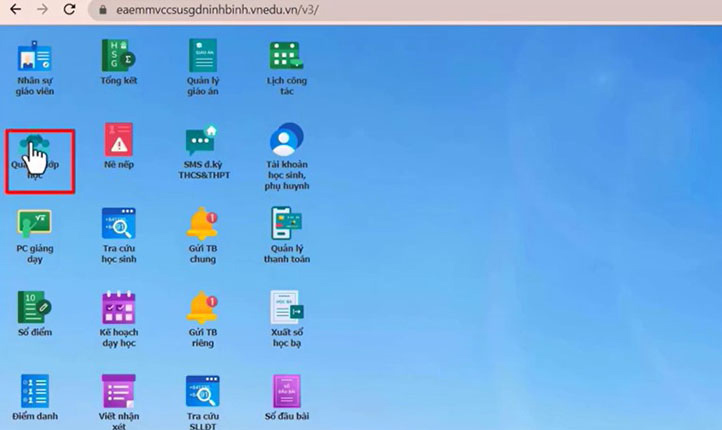Open Quản lý thanh toán icon
Image resolution: width=722 pixels, height=430 pixels.
pyautogui.click(x=286, y=223)
